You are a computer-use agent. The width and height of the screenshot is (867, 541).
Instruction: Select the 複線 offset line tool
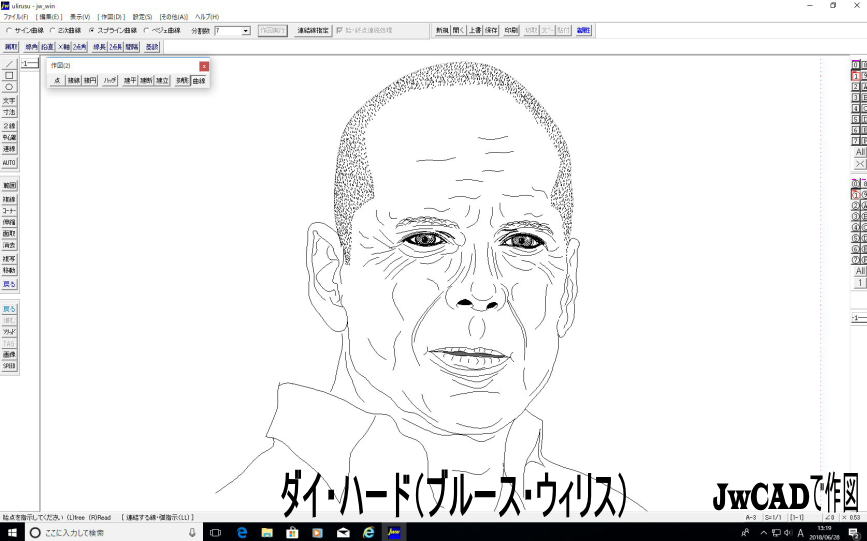point(9,199)
